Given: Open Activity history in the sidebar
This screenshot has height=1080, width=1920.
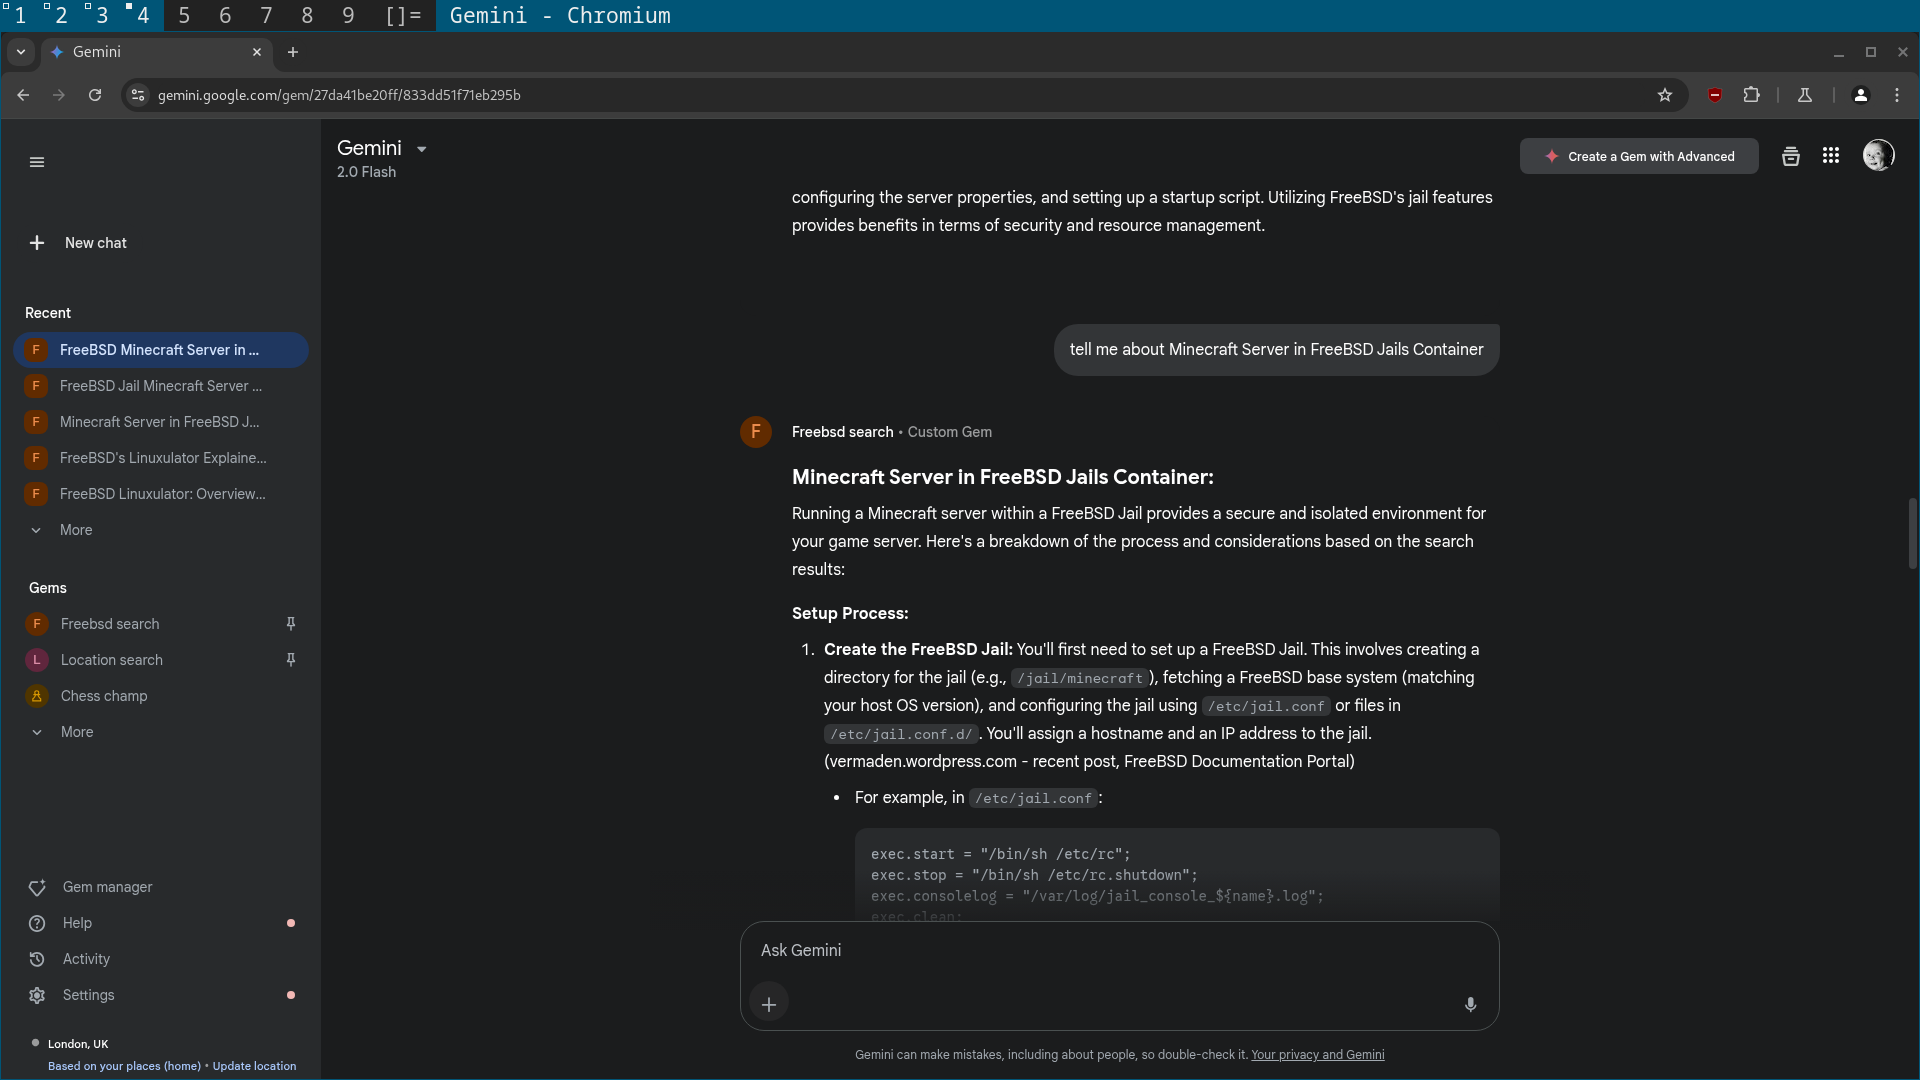Looking at the screenshot, I should click(86, 959).
